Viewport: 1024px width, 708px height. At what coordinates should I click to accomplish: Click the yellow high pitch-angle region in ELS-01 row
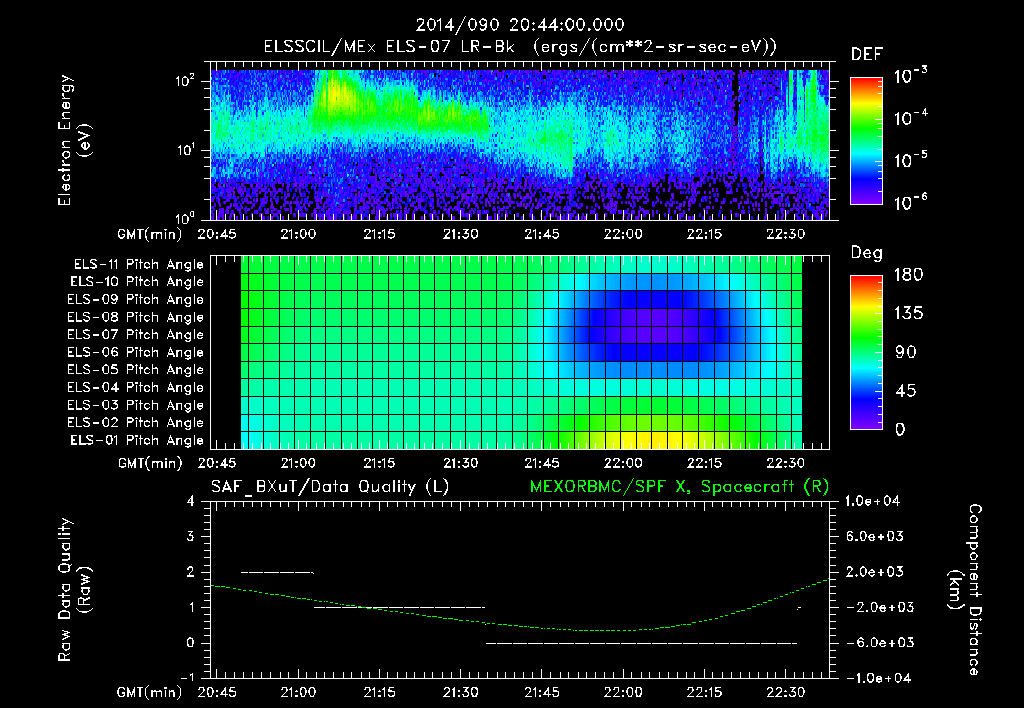pyautogui.click(x=647, y=440)
